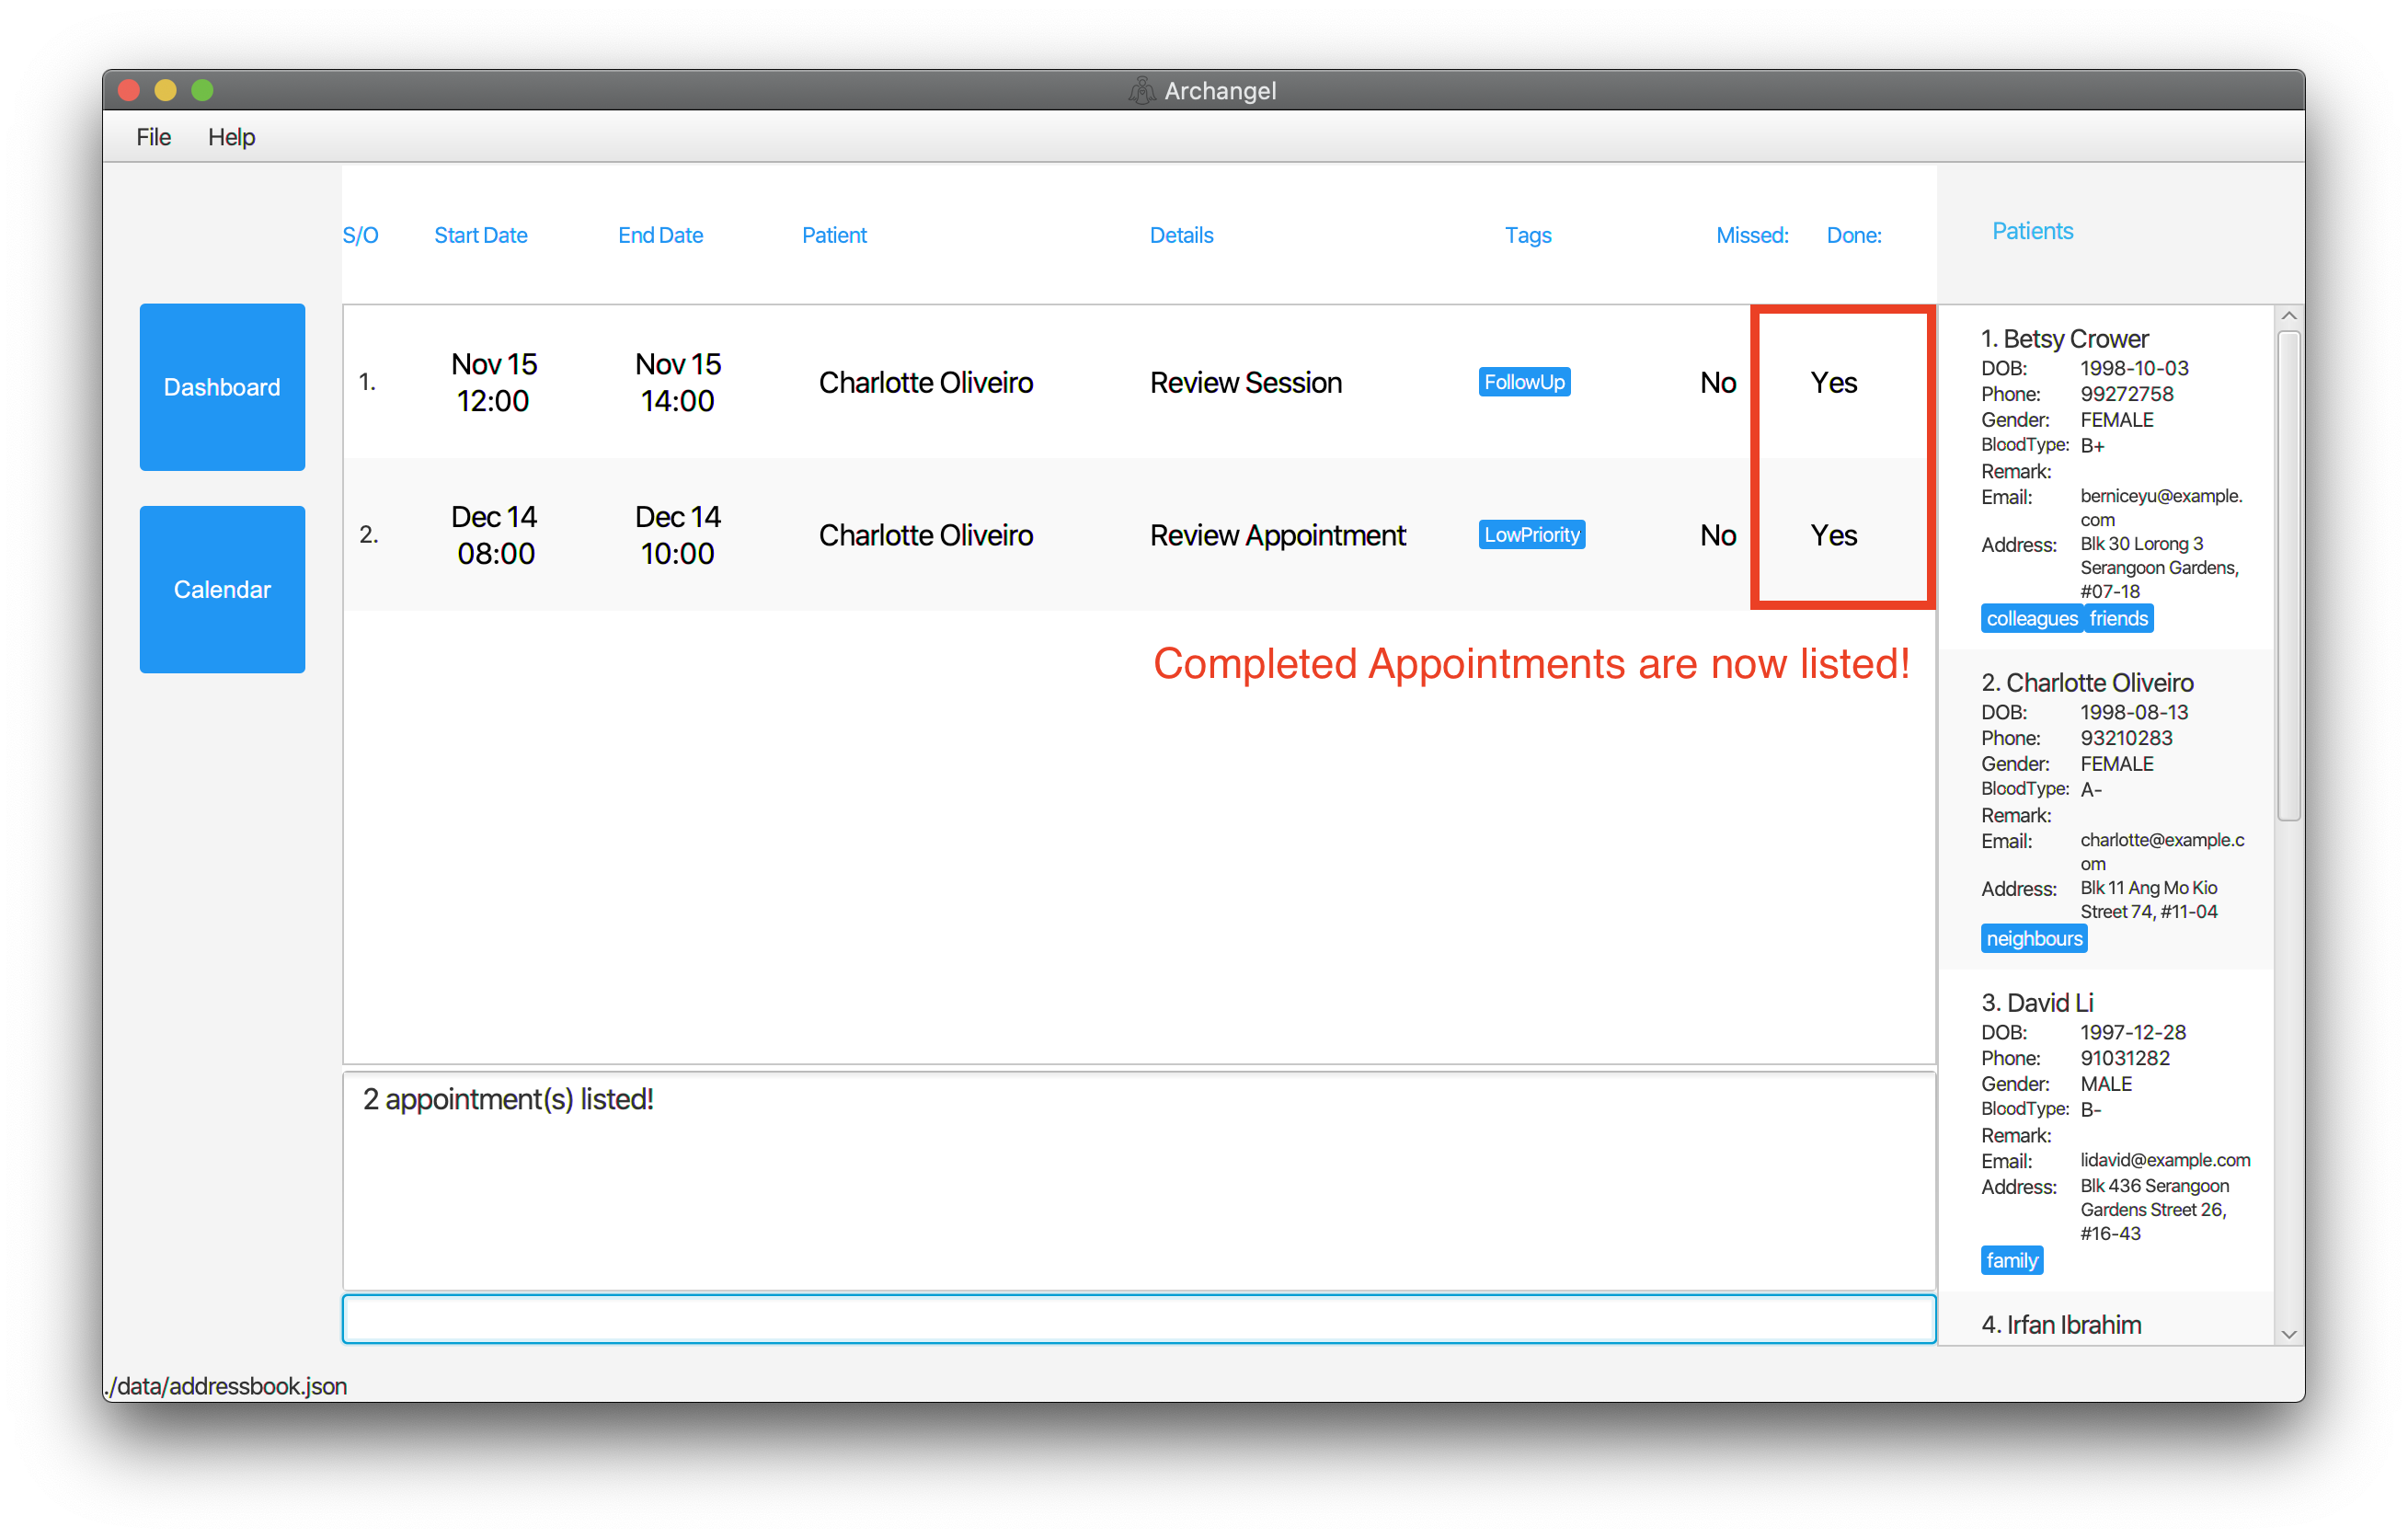This screenshot has width=2408, height=1538.
Task: Click the Nov 15 12:00 start date cell
Action: tap(494, 382)
